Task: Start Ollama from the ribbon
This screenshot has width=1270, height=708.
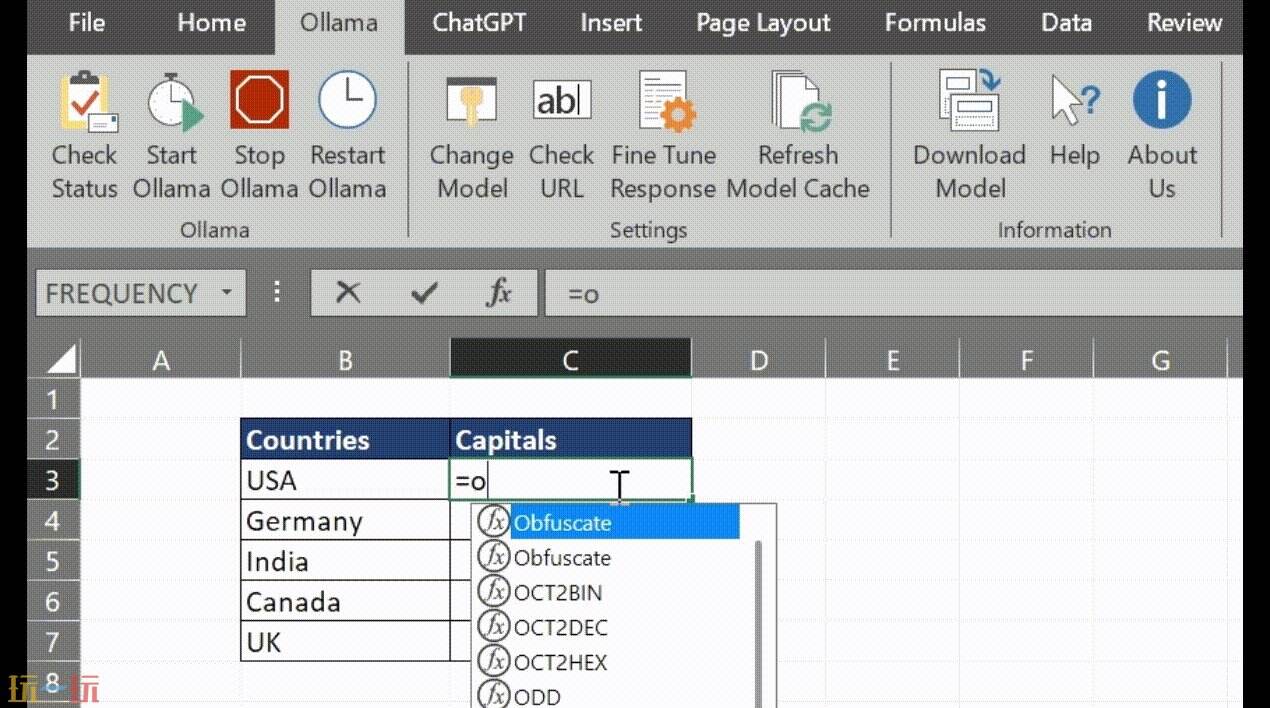Action: click(171, 100)
